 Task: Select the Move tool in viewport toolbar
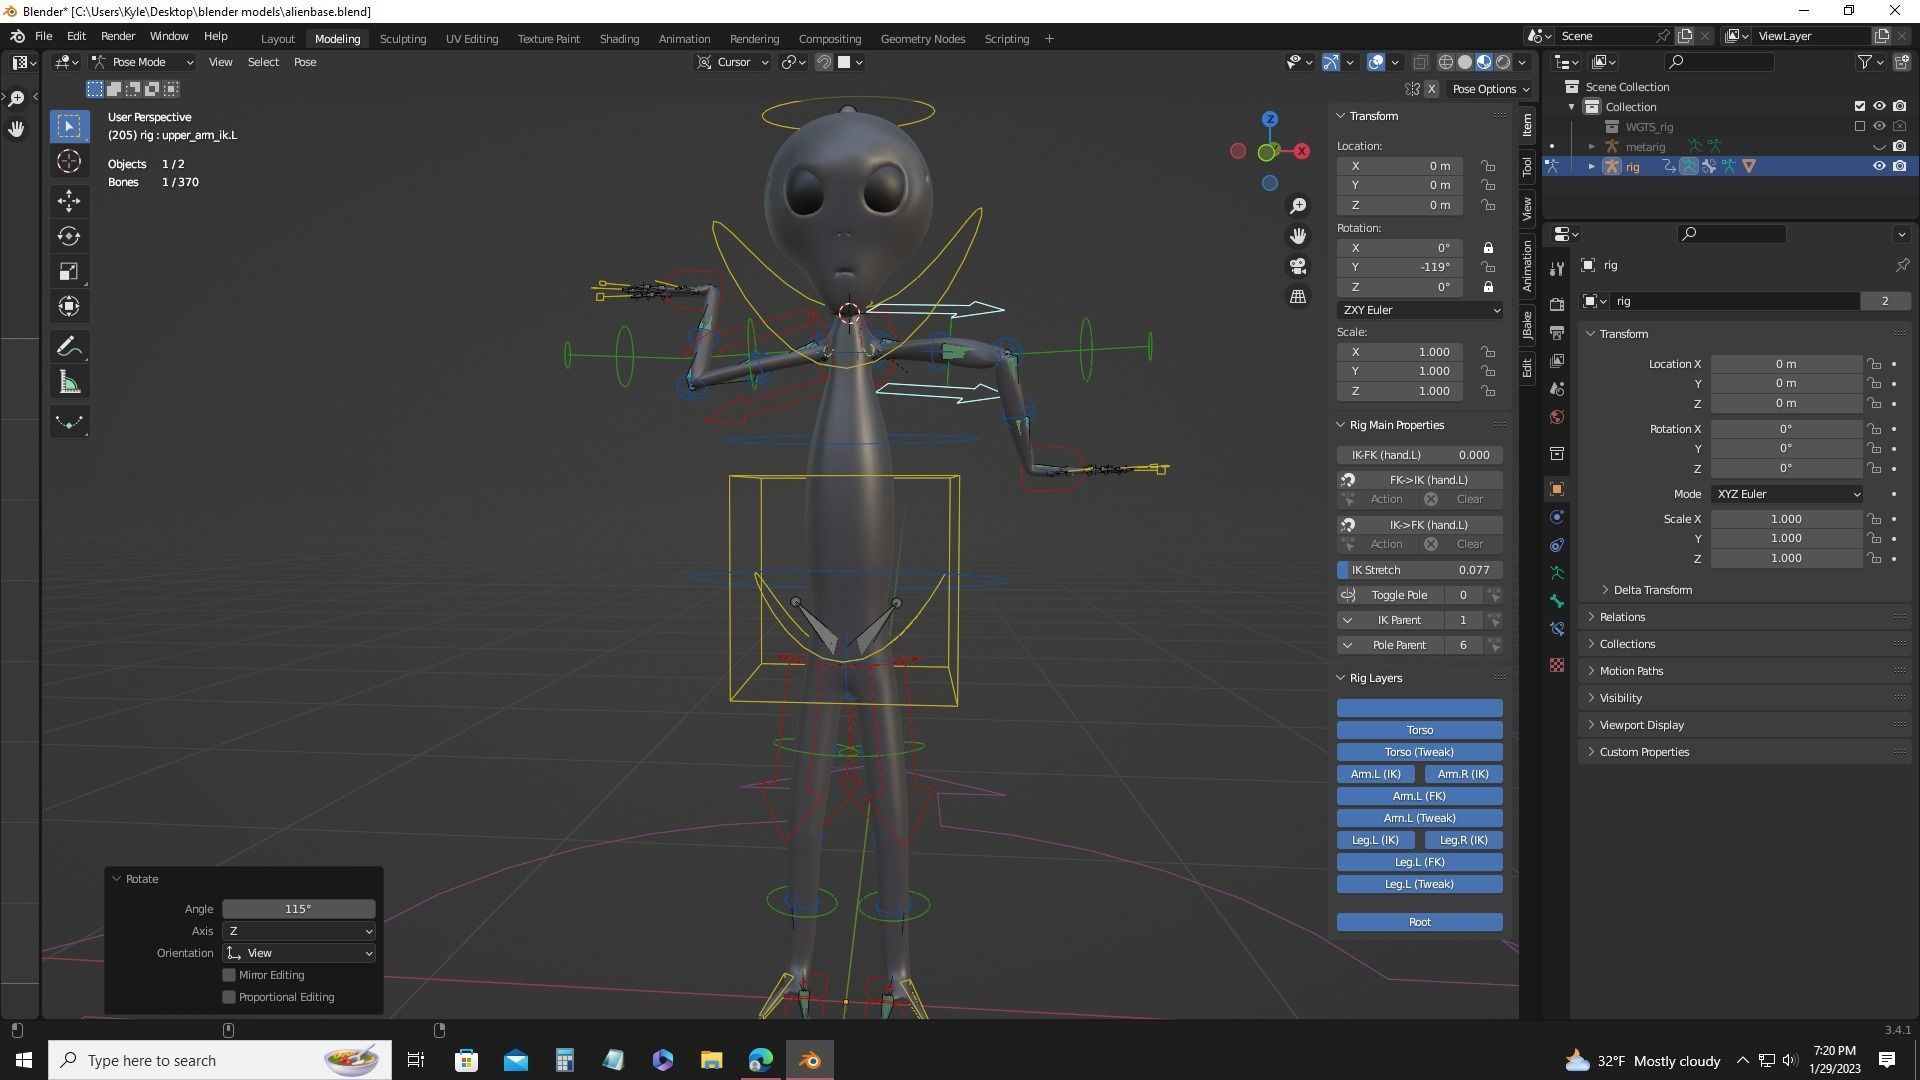(69, 201)
